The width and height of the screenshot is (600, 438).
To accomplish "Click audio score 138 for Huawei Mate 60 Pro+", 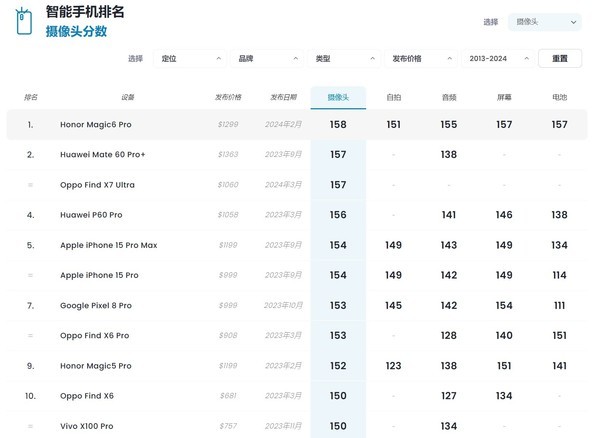I will (449, 155).
